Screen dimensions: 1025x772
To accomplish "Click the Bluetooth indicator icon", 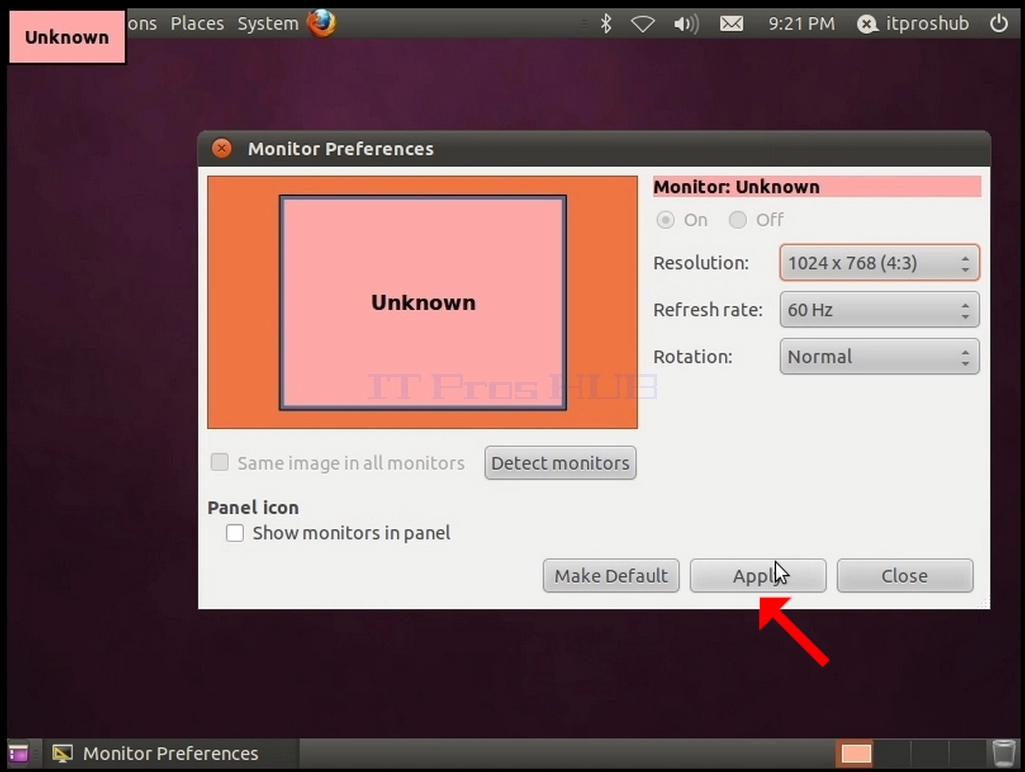I will point(606,24).
